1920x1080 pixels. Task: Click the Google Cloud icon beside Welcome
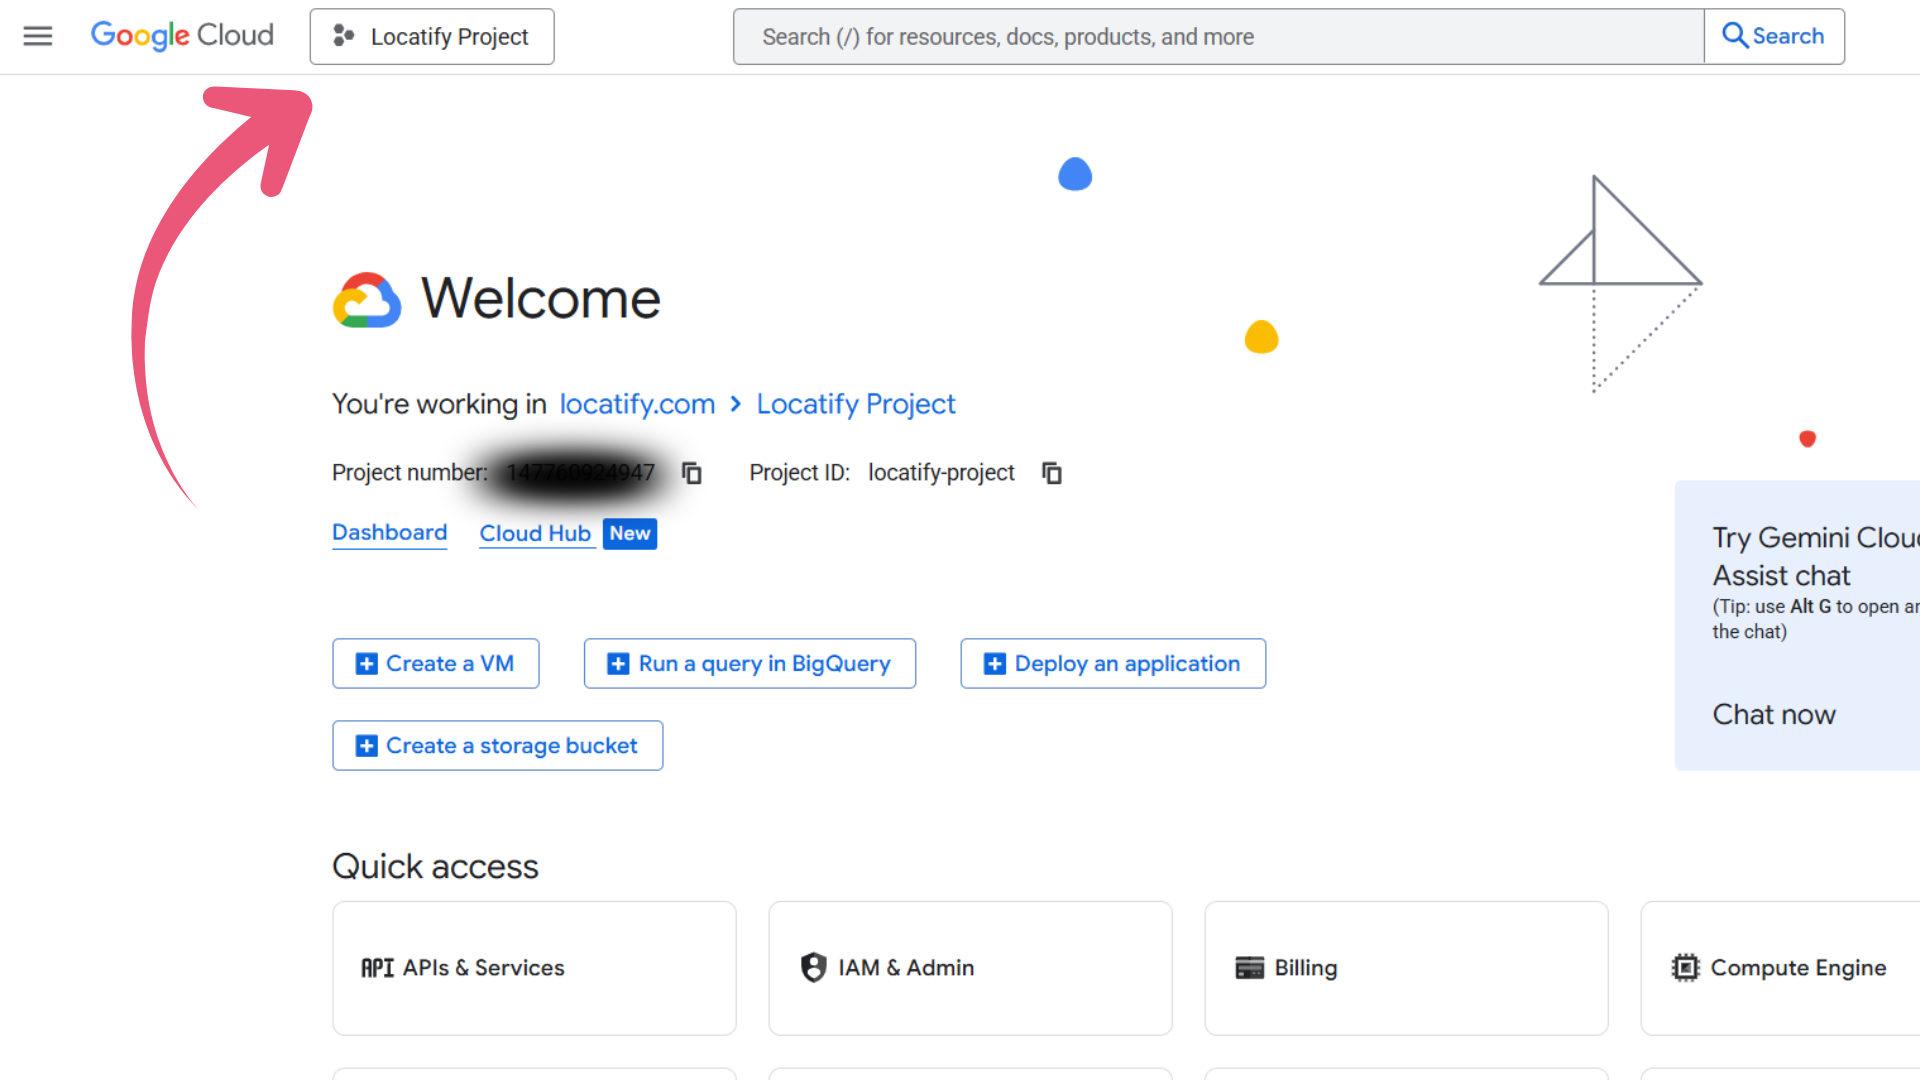click(x=367, y=300)
